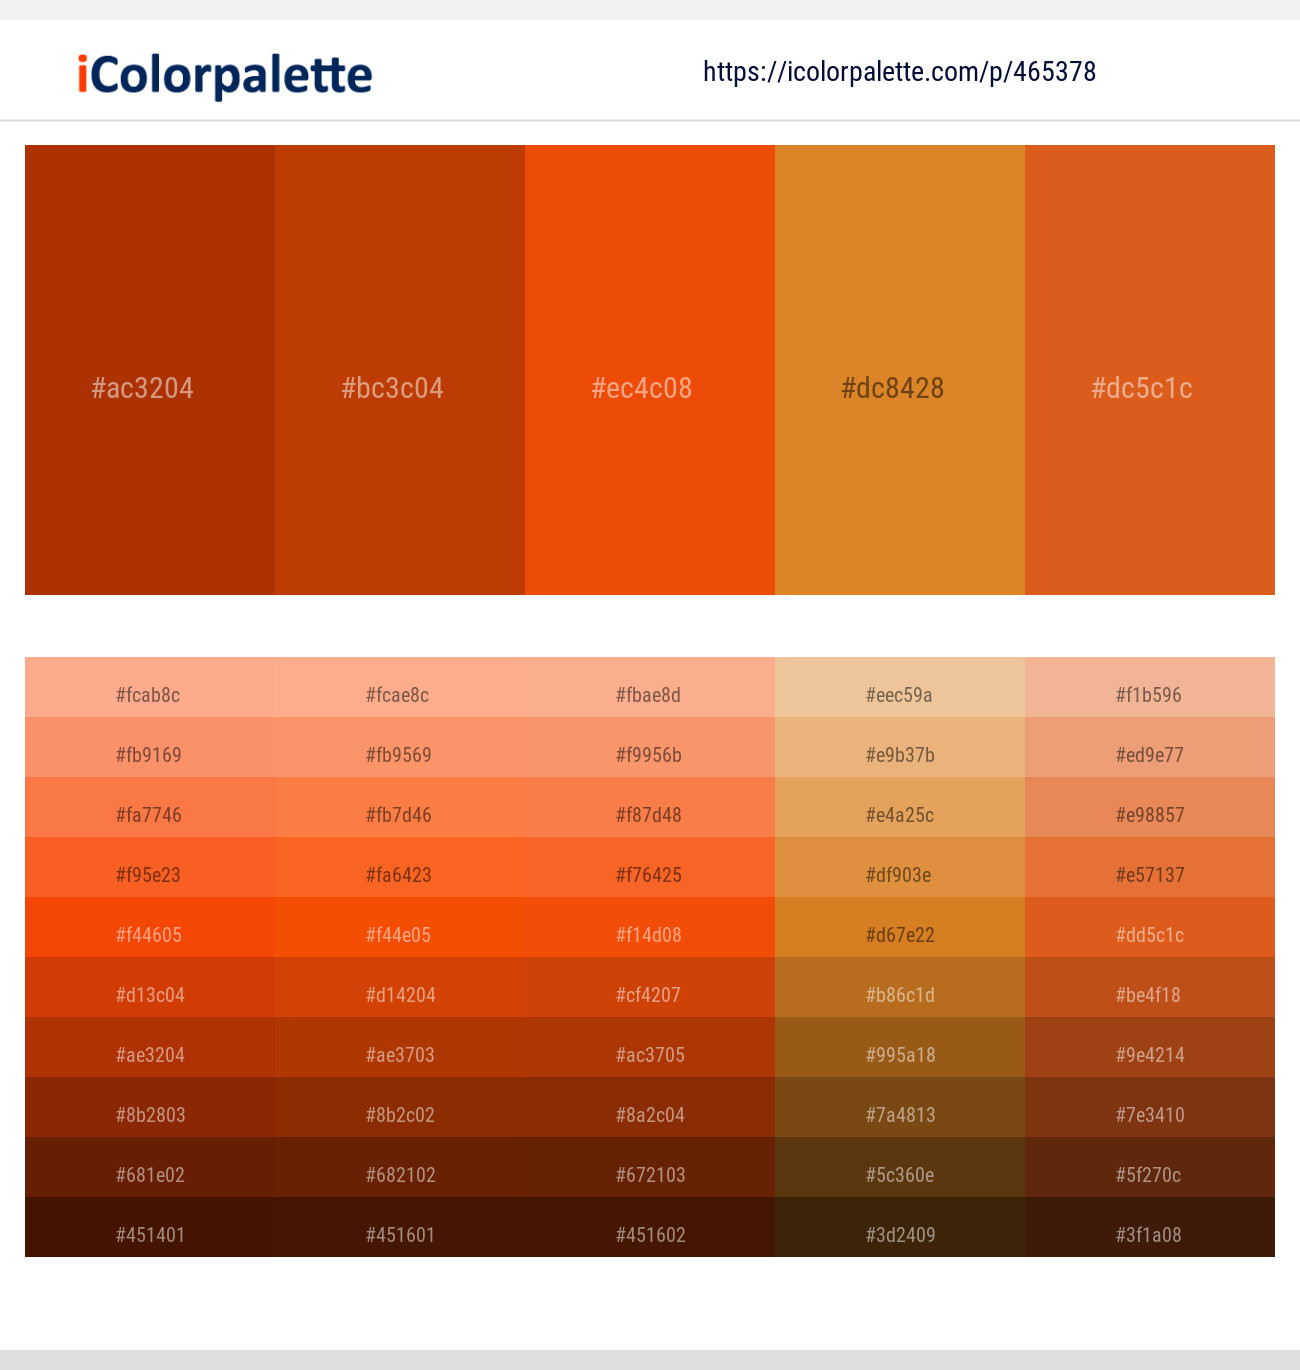
Task: Choose the large #dc8428 swatch
Action: coord(900,370)
